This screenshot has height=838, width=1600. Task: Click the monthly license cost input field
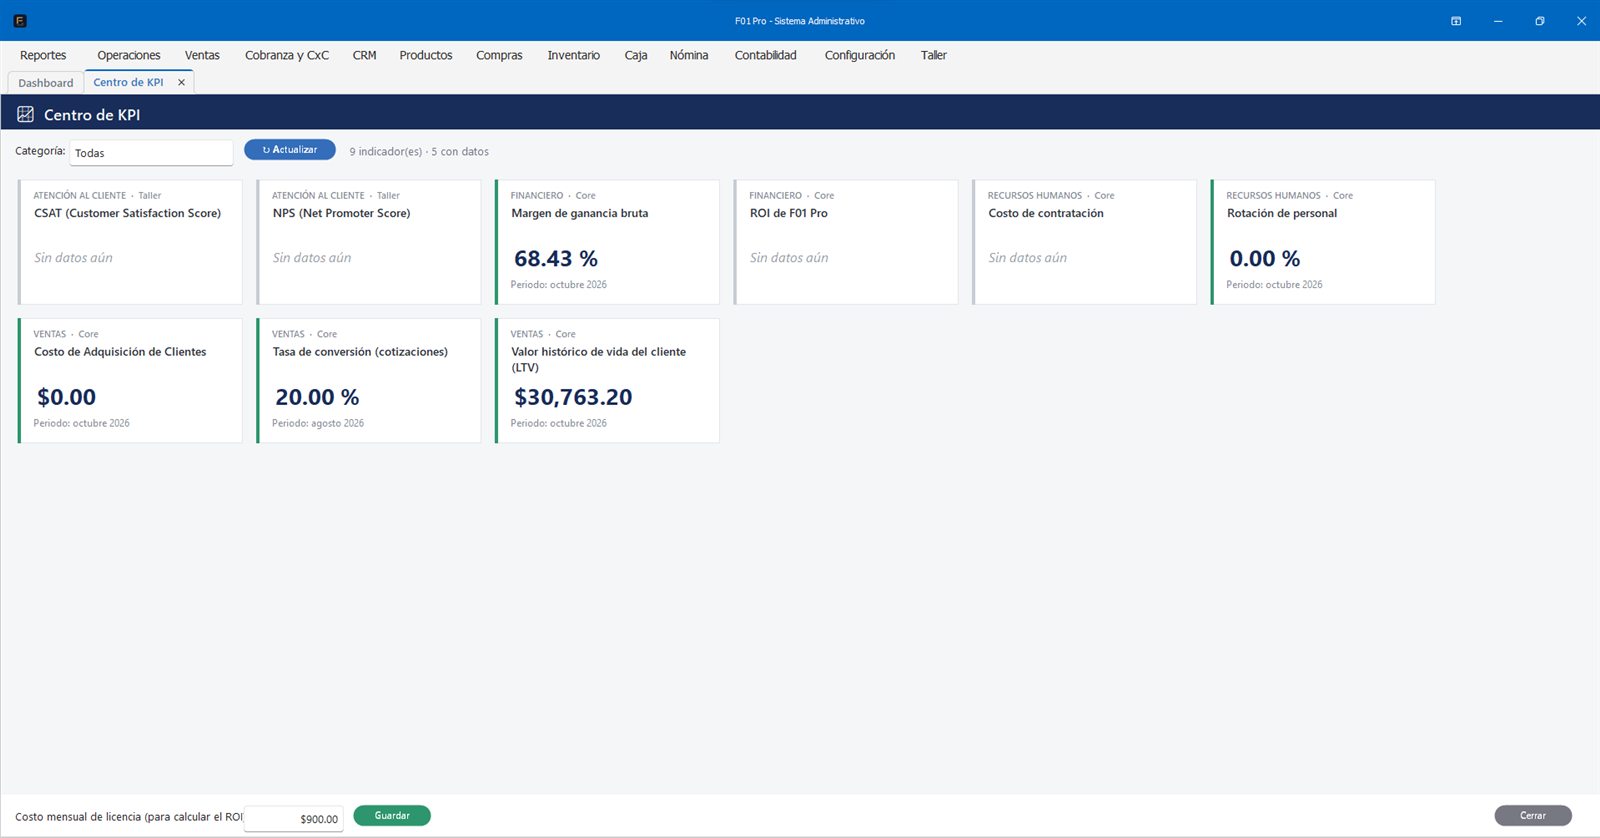click(294, 818)
